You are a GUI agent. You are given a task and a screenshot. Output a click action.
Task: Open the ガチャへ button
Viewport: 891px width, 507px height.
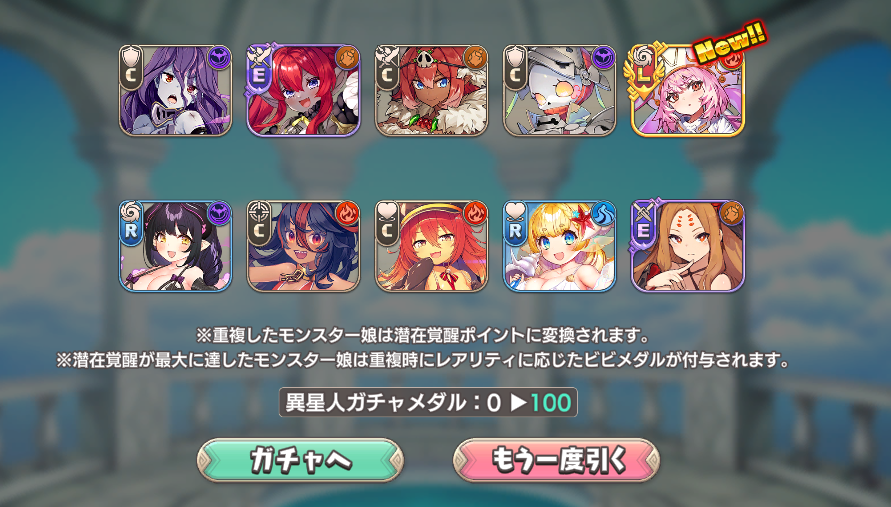click(300, 460)
